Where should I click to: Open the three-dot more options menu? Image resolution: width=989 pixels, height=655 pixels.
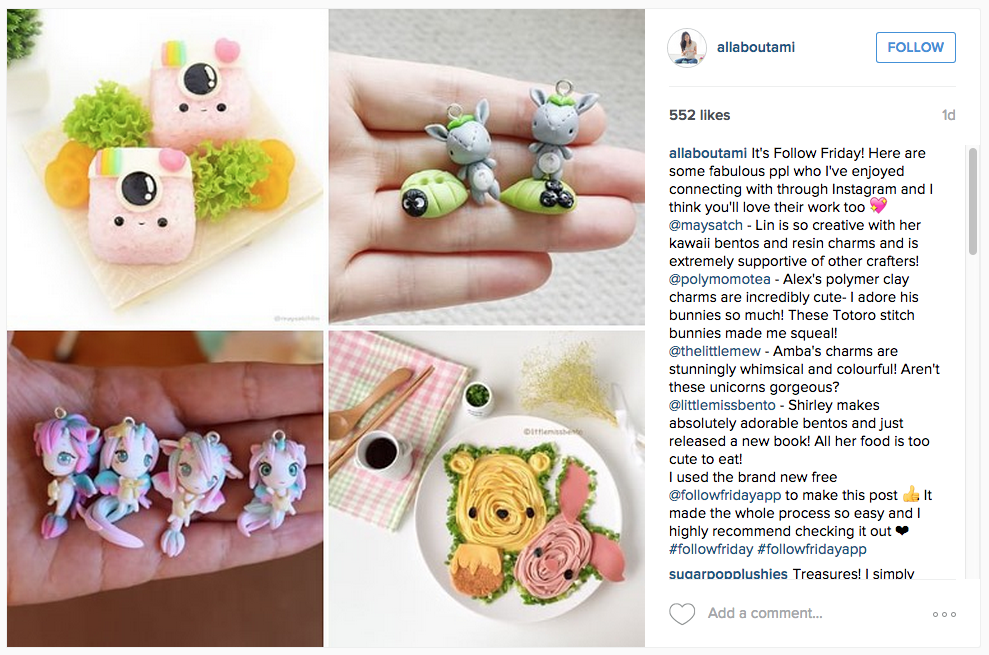pos(944,614)
